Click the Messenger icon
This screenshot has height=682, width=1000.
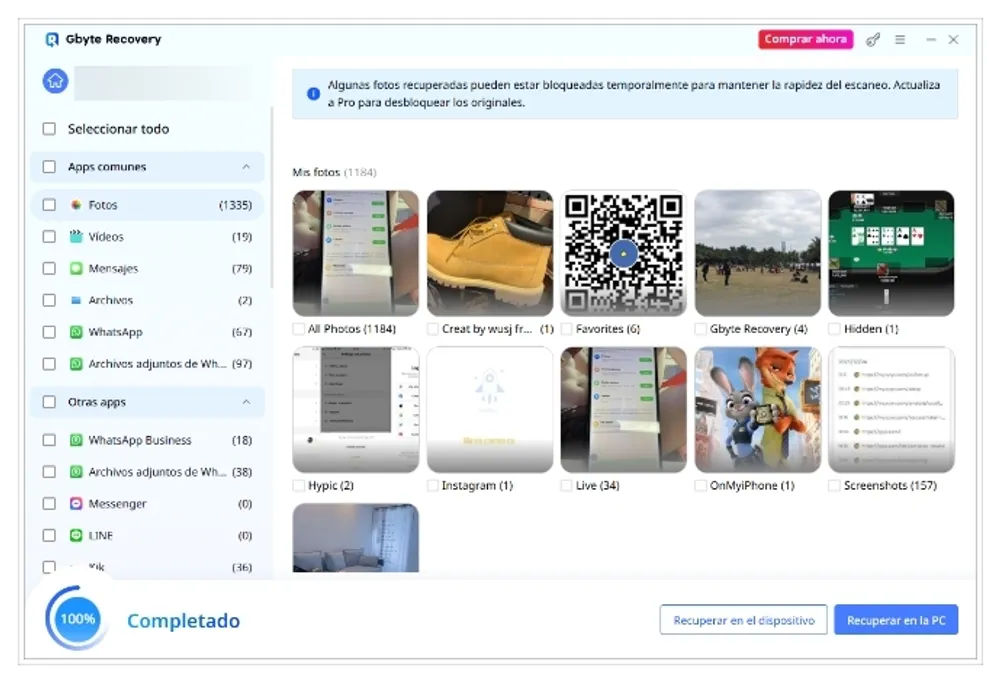pyautogui.click(x=76, y=503)
